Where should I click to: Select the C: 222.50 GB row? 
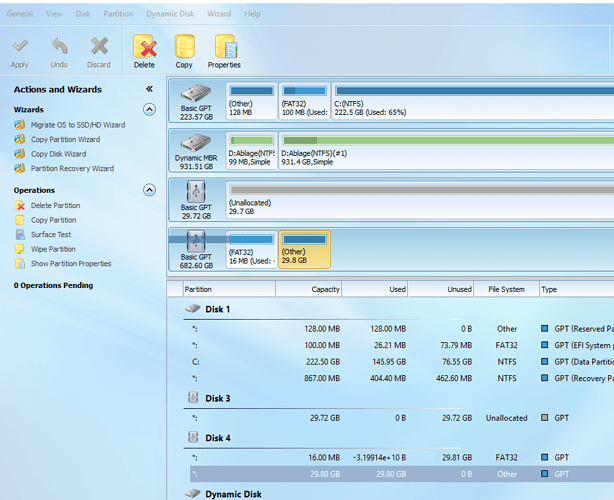pos(402,361)
